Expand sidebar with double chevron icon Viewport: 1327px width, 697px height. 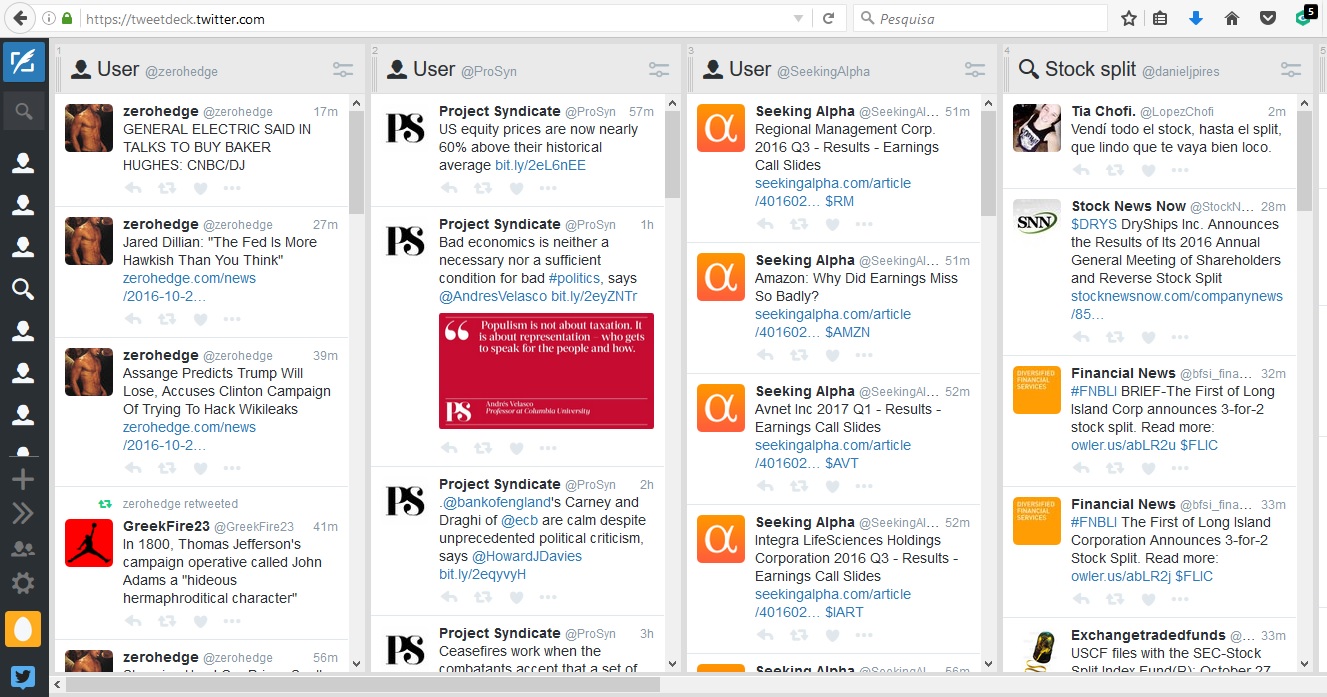pyautogui.click(x=22, y=514)
